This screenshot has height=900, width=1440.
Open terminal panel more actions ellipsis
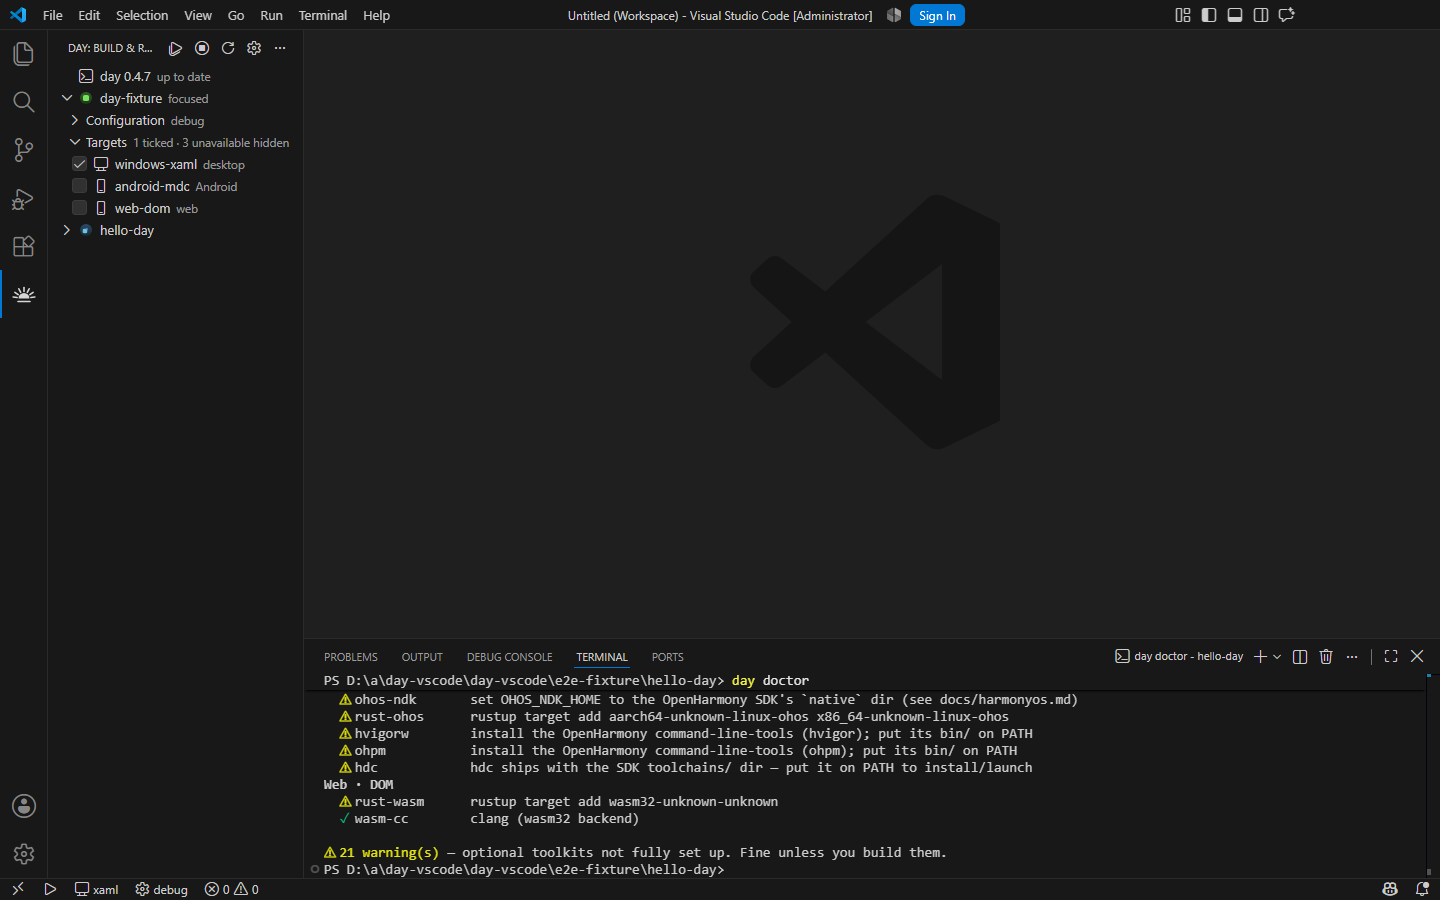[1352, 657]
